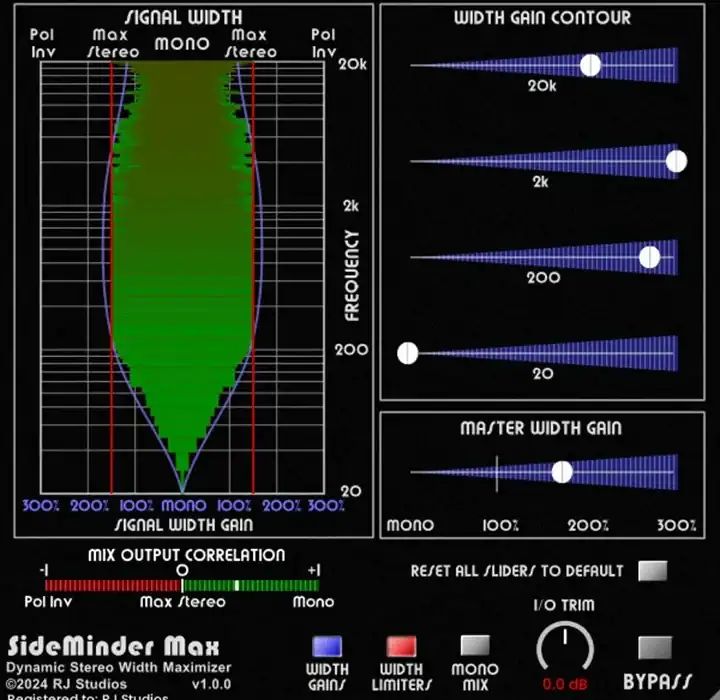This screenshot has width=720, height=700.
Task: Click the SideMinder Max logo text
Action: 113,646
